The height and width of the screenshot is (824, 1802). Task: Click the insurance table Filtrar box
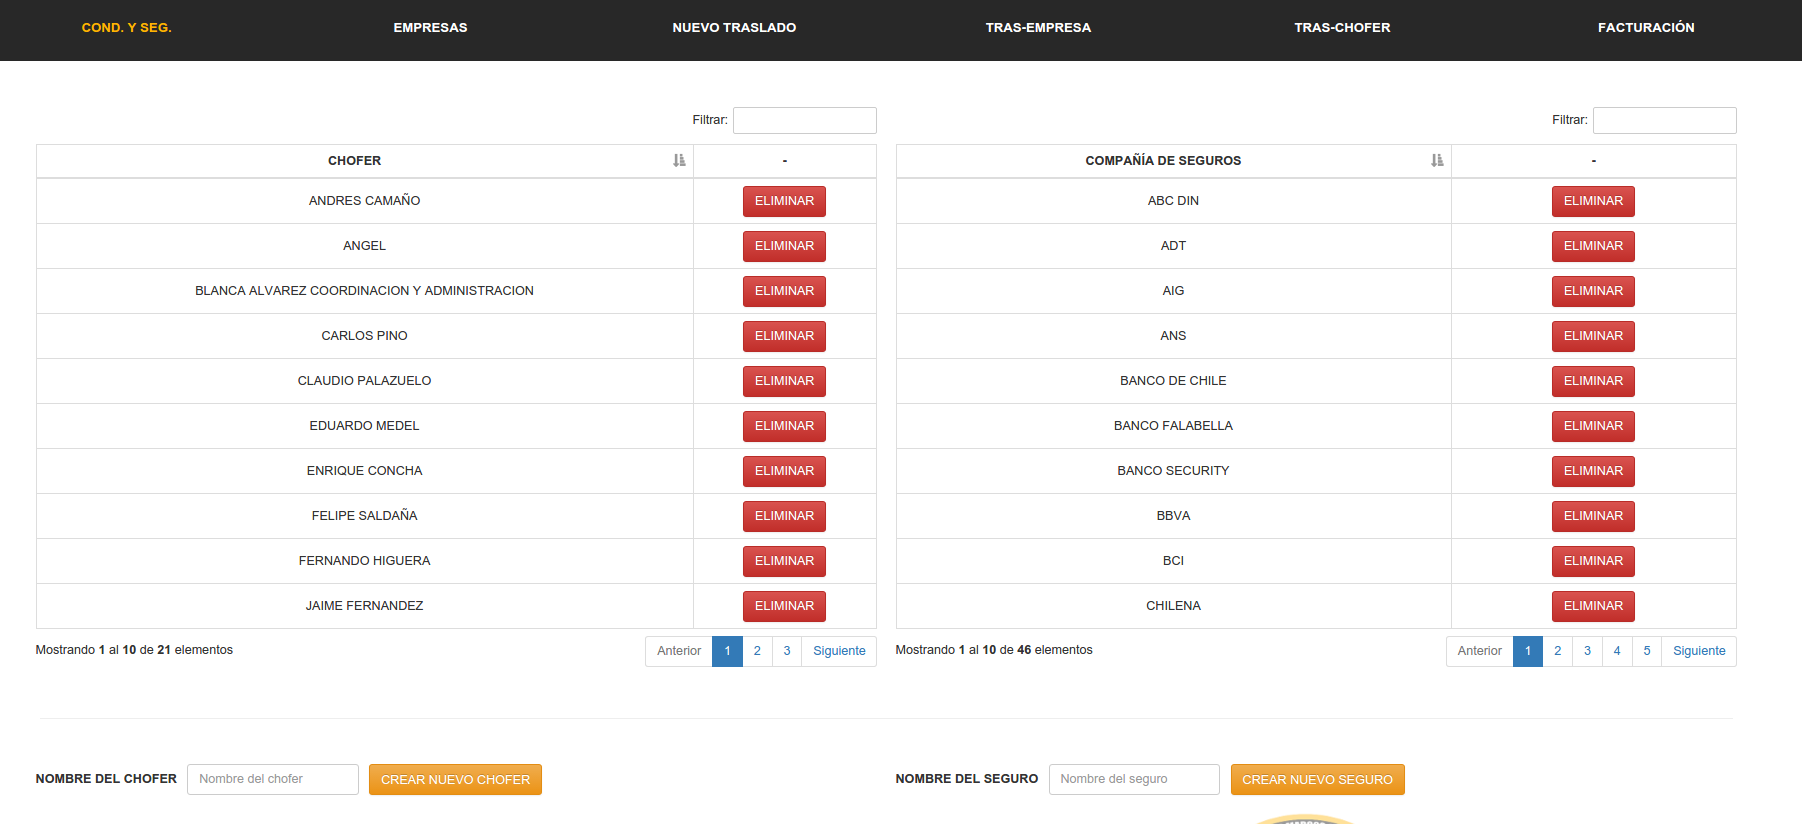click(1664, 120)
